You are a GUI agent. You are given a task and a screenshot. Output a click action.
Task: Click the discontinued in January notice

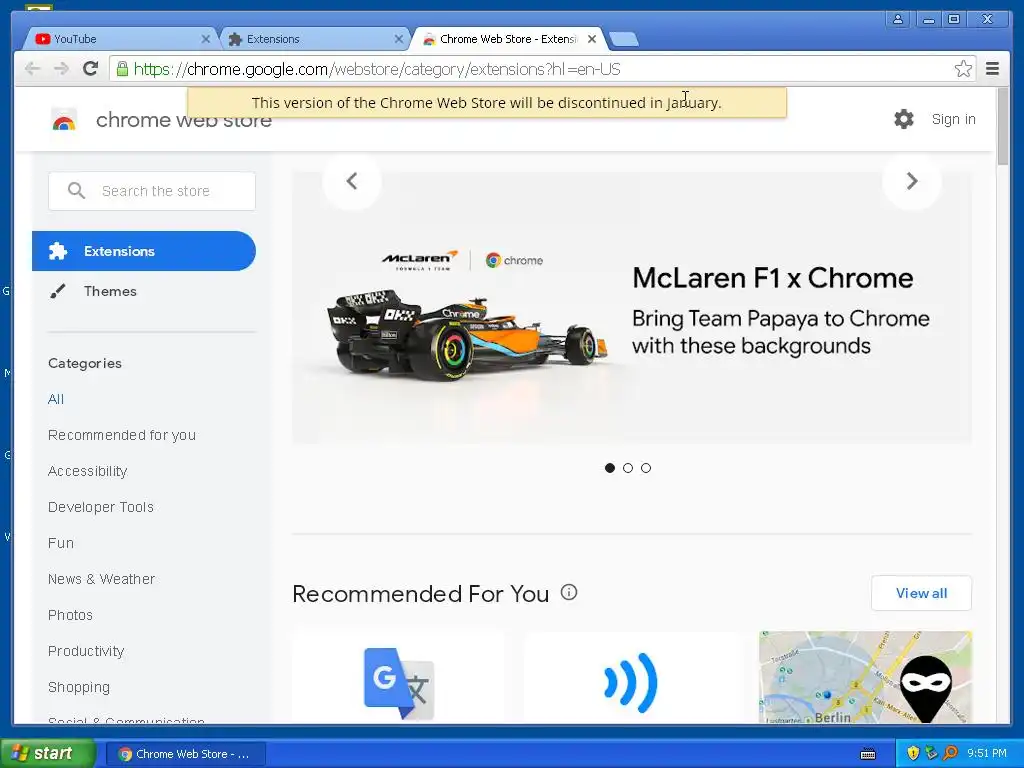(487, 103)
